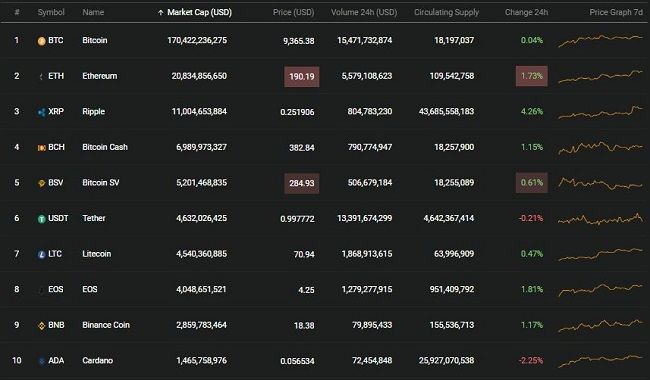Sort table by Price (USD) column

(293, 12)
